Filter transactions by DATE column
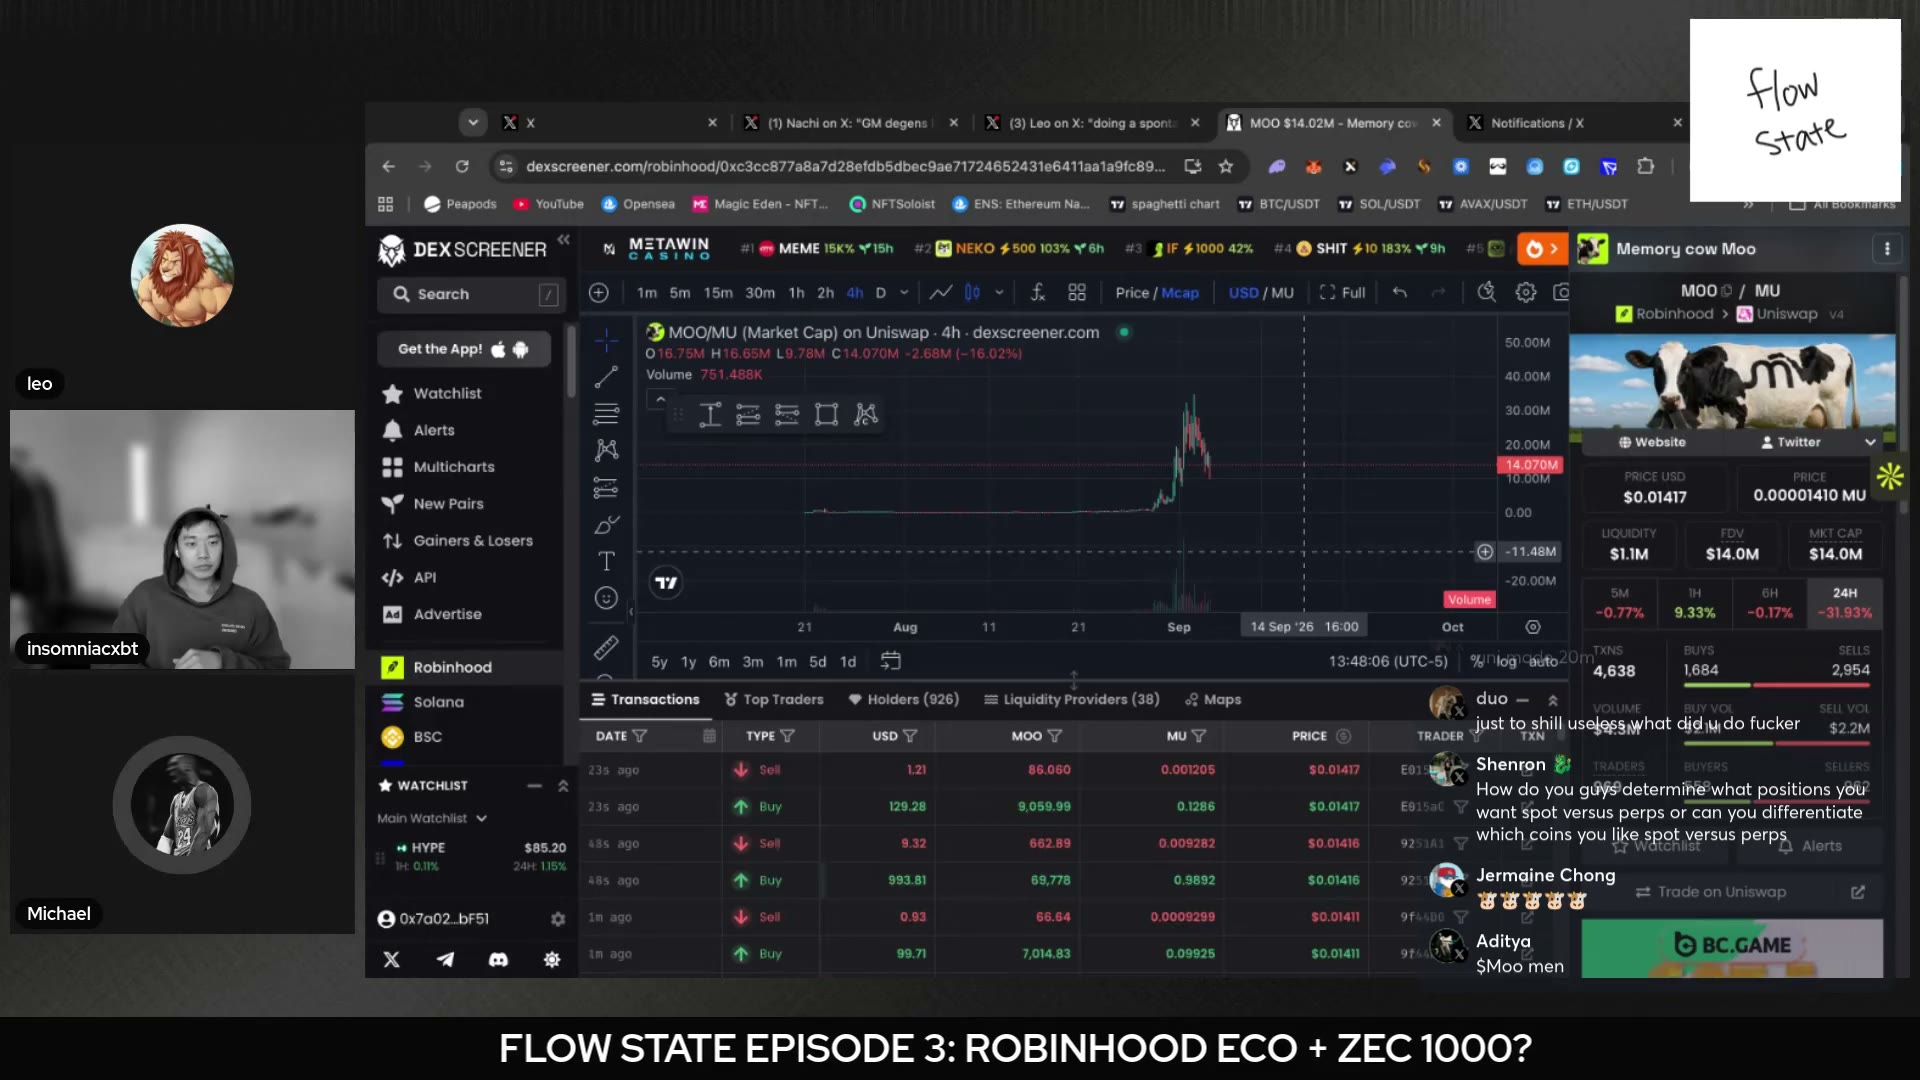Image resolution: width=1920 pixels, height=1080 pixels. [640, 736]
